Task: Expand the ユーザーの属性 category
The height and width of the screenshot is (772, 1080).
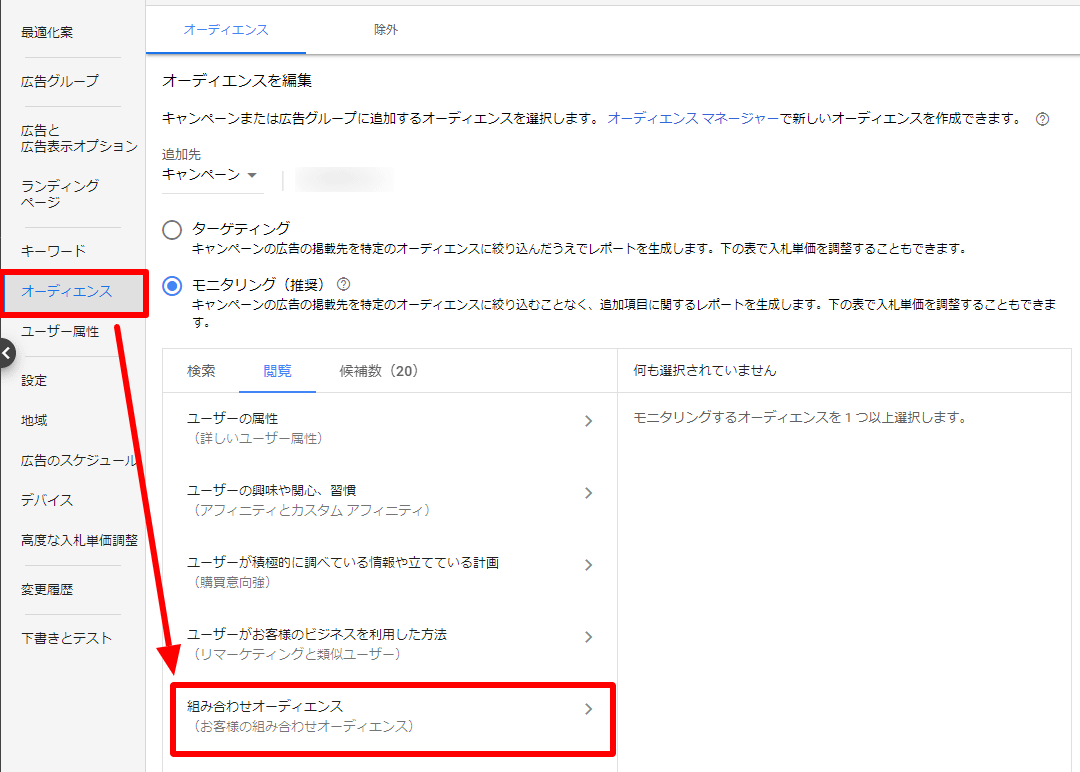Action: (x=390, y=428)
